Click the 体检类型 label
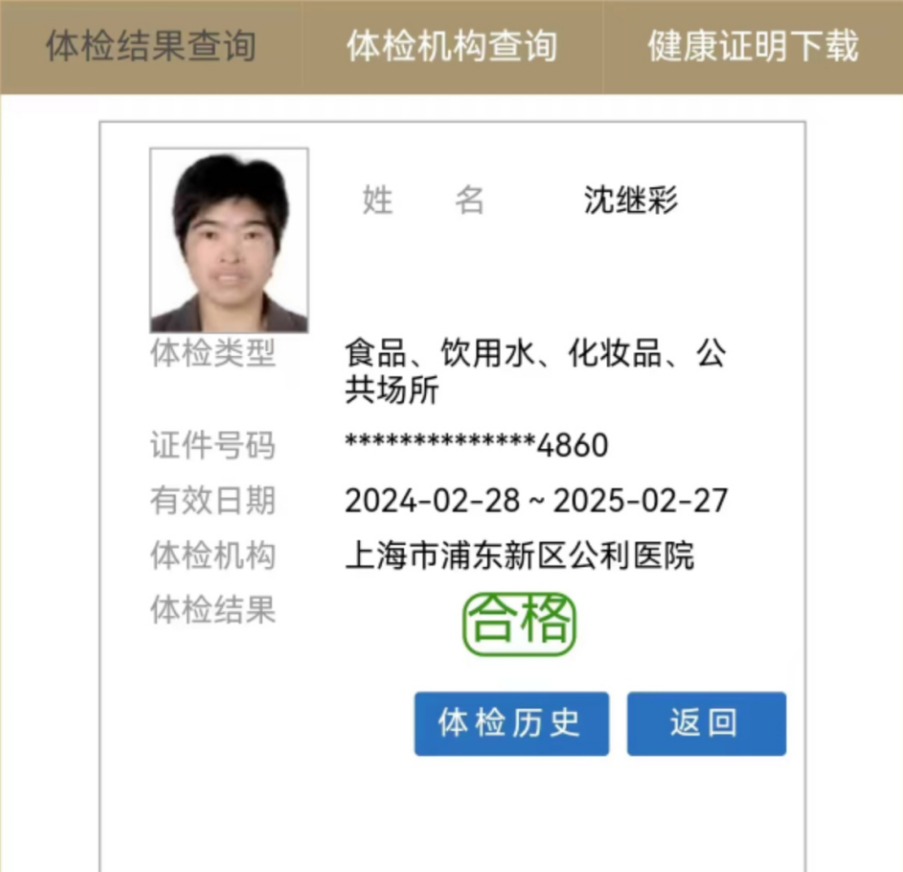Image resolution: width=903 pixels, height=872 pixels. point(213,352)
